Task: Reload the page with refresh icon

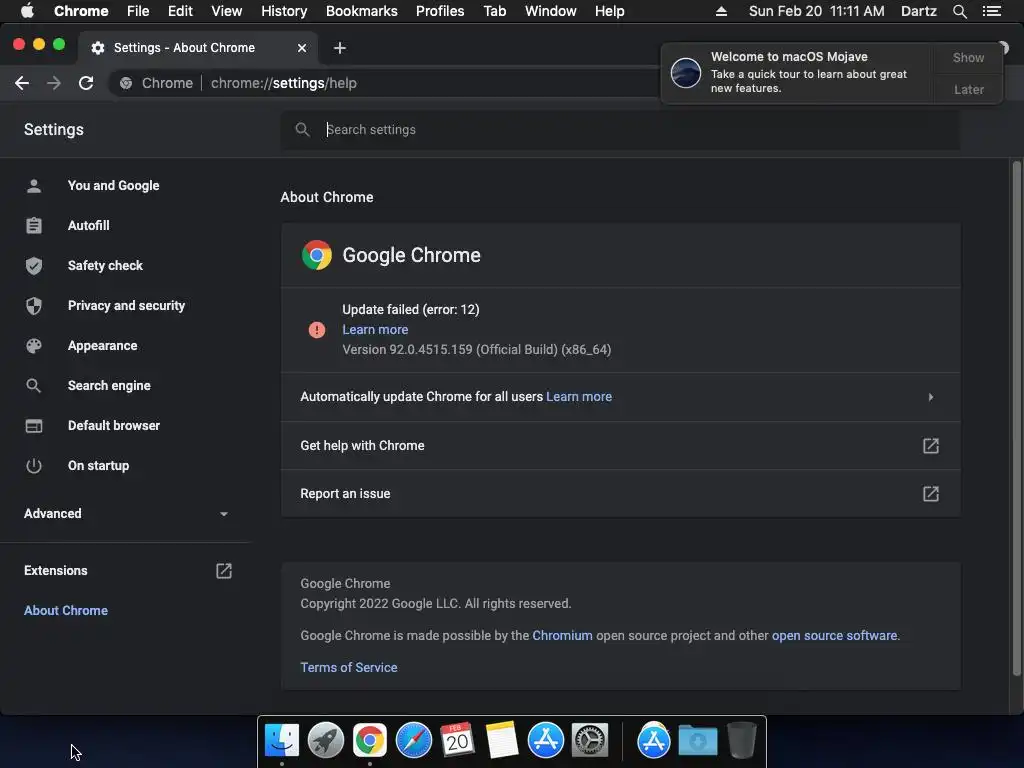Action: click(x=86, y=83)
